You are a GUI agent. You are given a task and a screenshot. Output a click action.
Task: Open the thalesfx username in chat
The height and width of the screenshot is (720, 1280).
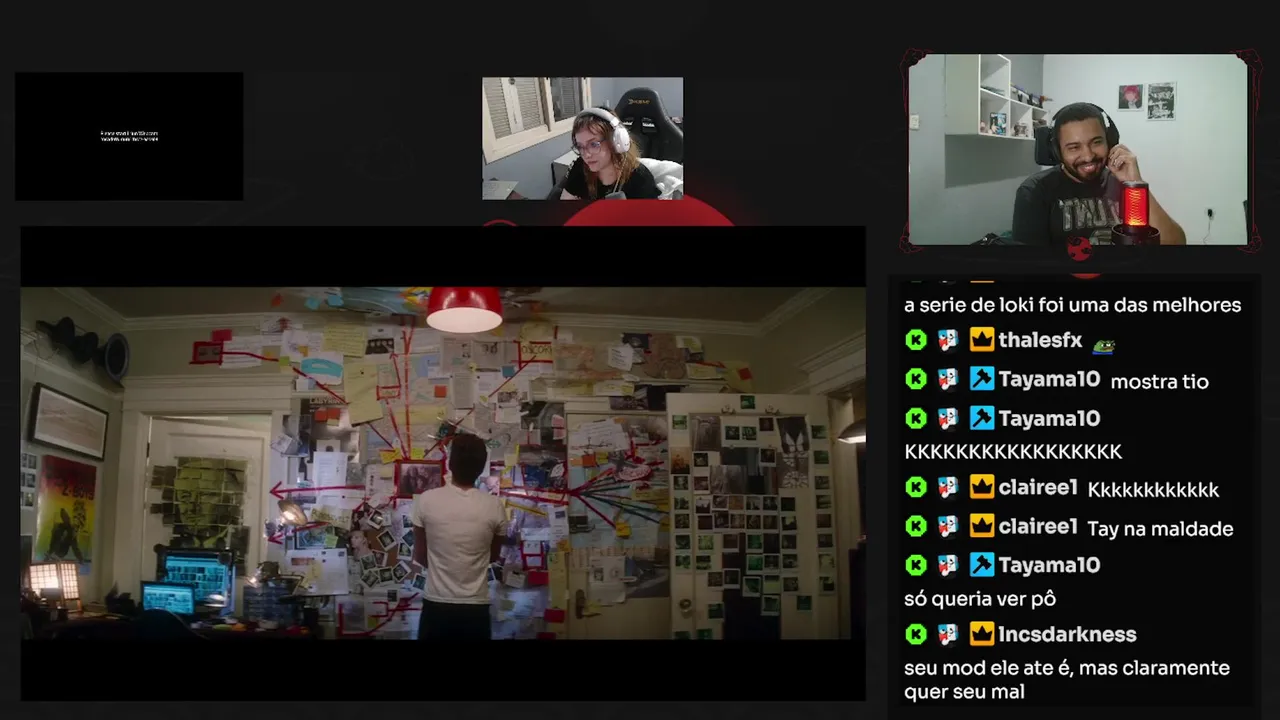pyautogui.click(x=1040, y=341)
